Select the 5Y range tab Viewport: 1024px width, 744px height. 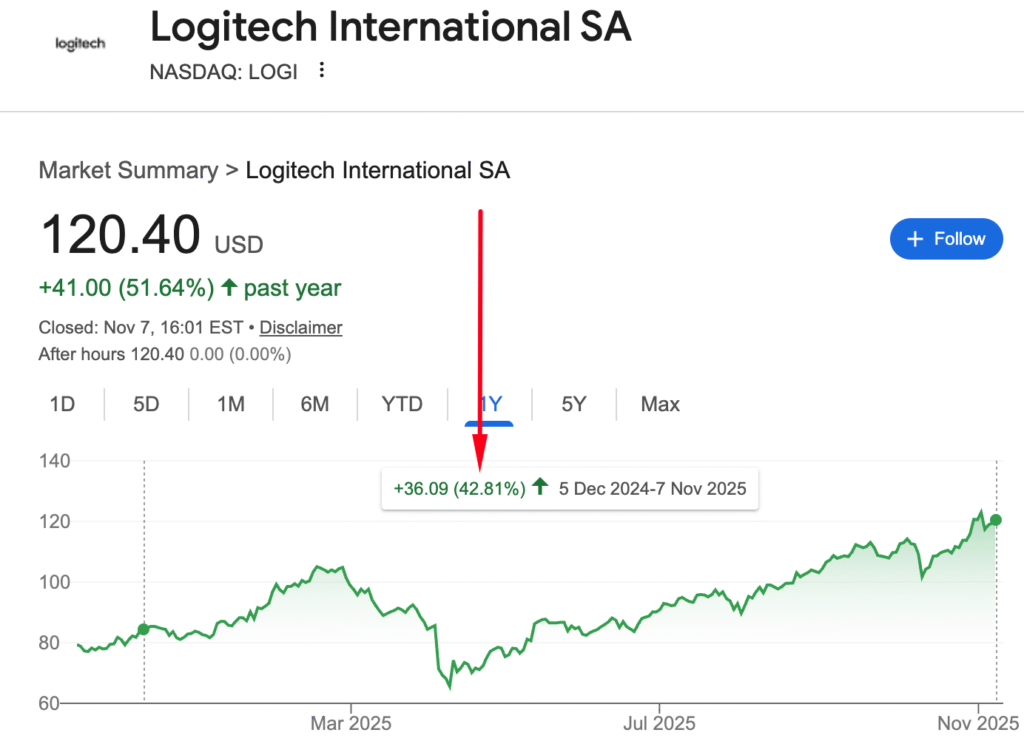(573, 404)
